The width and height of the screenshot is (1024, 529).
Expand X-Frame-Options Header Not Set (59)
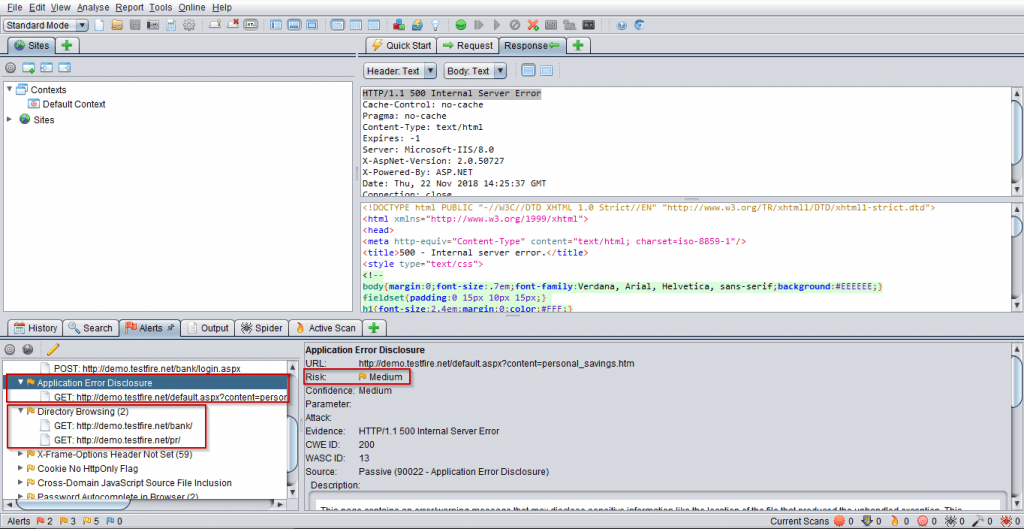(21, 454)
